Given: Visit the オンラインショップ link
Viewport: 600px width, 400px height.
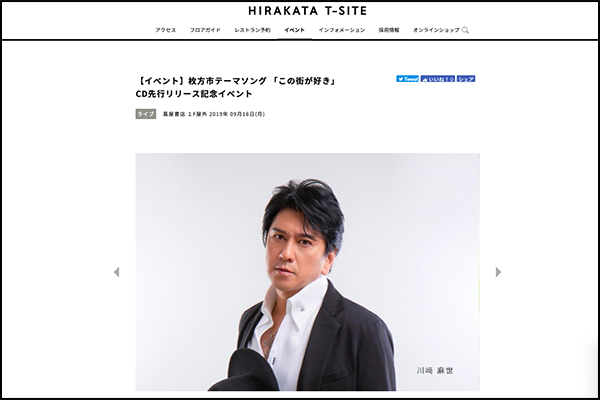Looking at the screenshot, I should 436,30.
